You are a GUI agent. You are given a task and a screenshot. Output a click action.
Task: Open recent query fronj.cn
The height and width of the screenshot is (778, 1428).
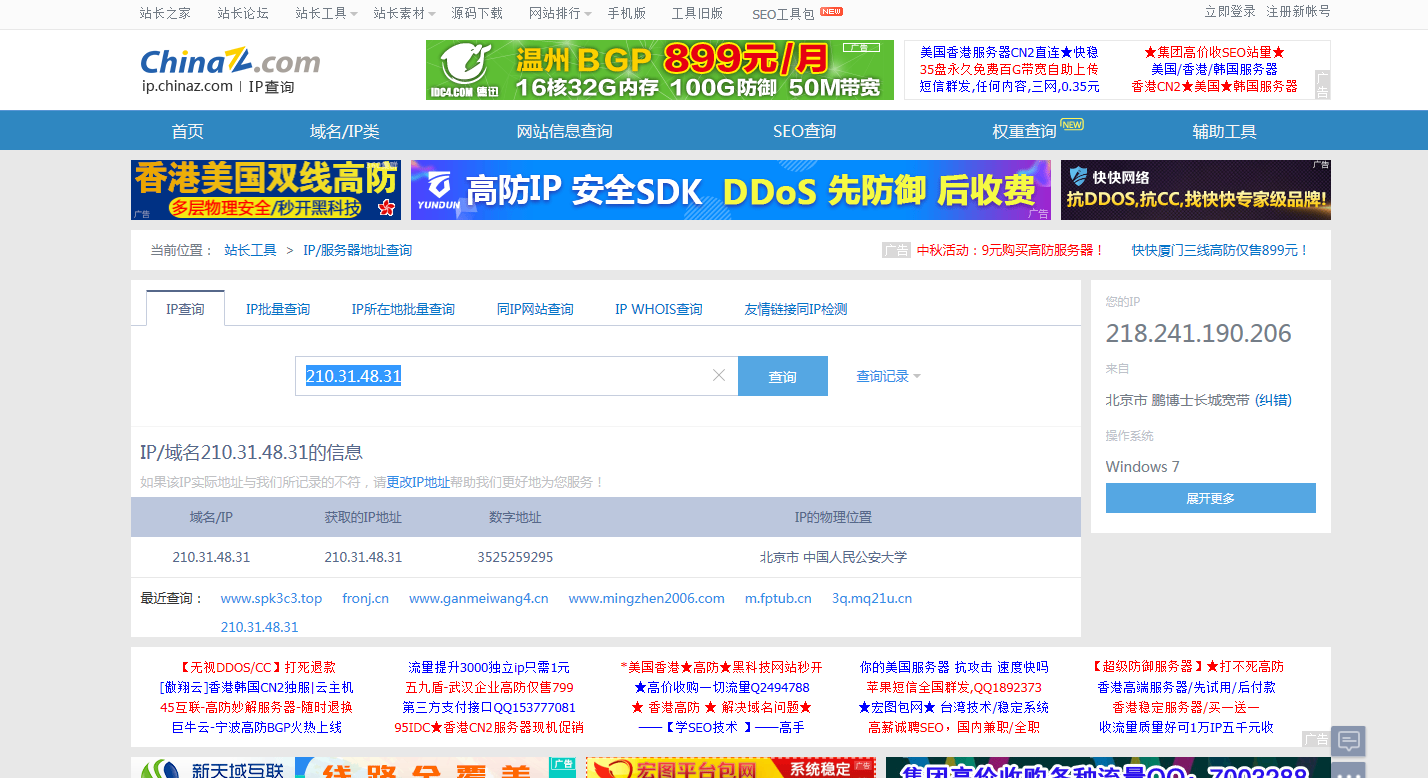(x=365, y=598)
